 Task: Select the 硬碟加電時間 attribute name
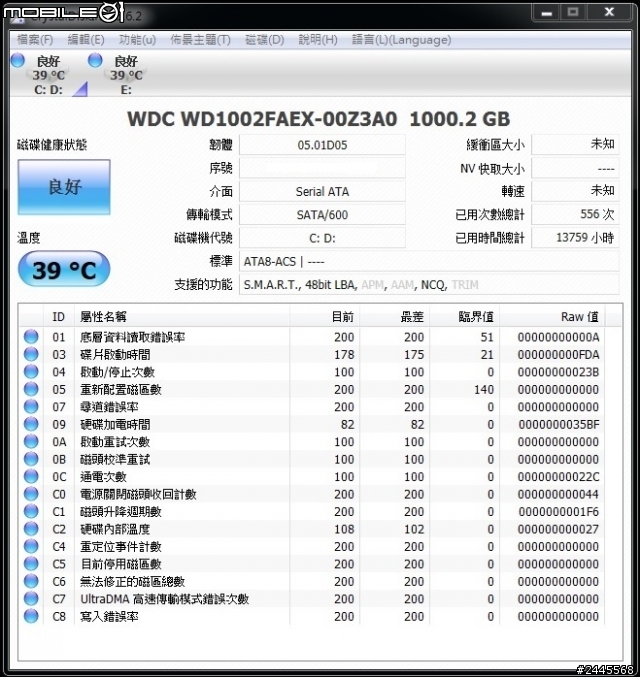click(x=115, y=425)
